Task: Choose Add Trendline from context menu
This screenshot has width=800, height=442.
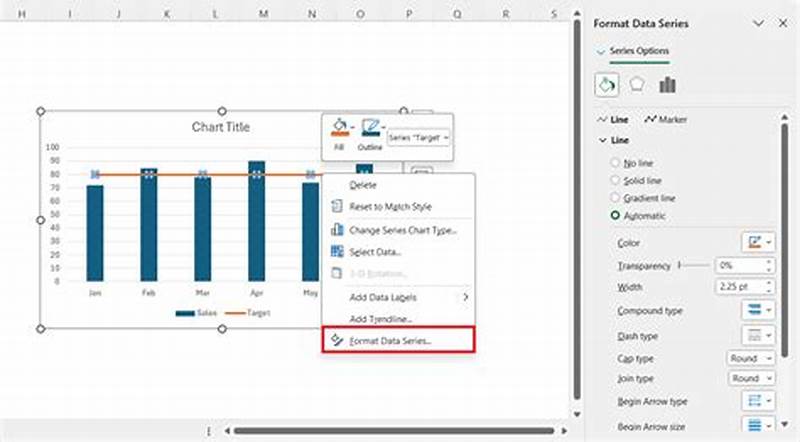Action: coord(398,319)
